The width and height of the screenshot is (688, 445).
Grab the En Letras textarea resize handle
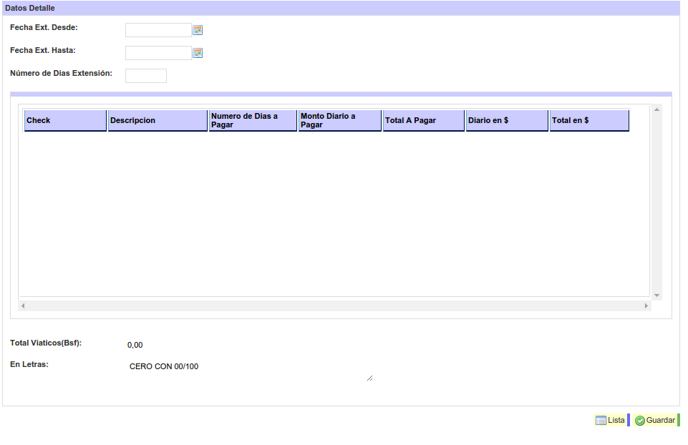(370, 378)
